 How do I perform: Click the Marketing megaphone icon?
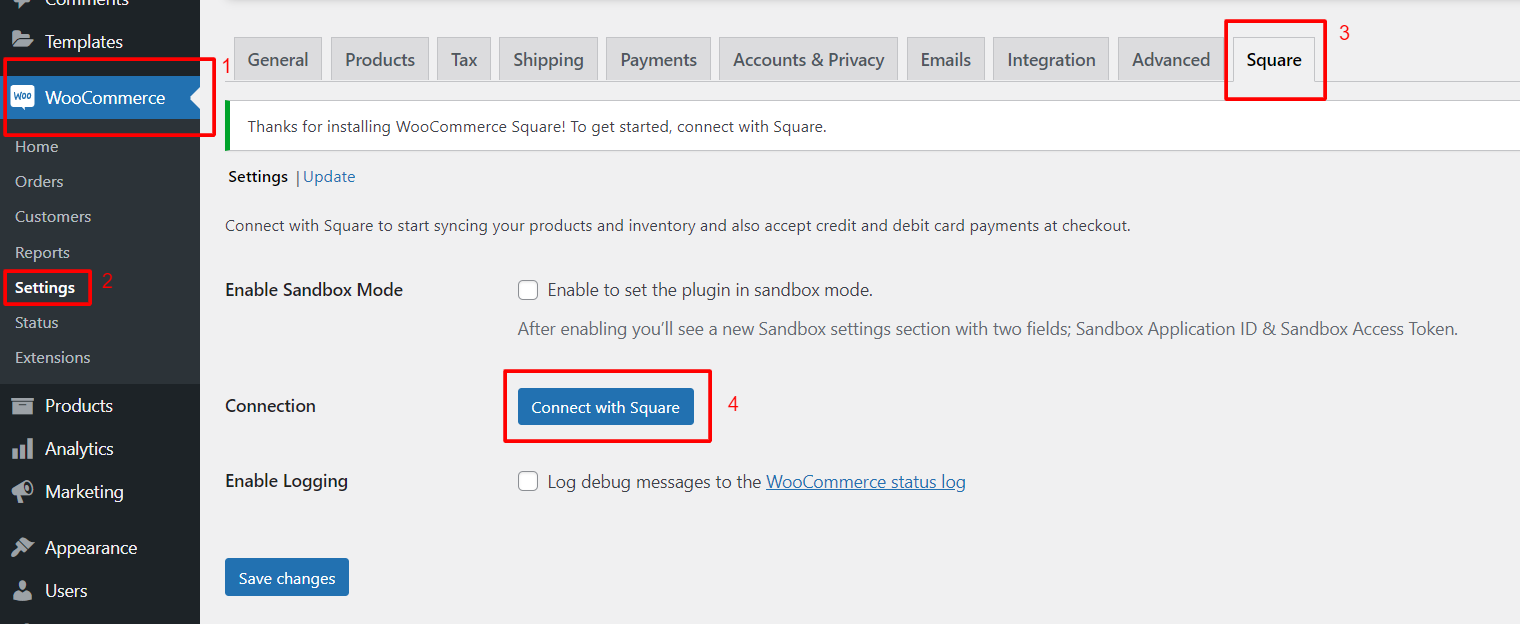[x=22, y=492]
